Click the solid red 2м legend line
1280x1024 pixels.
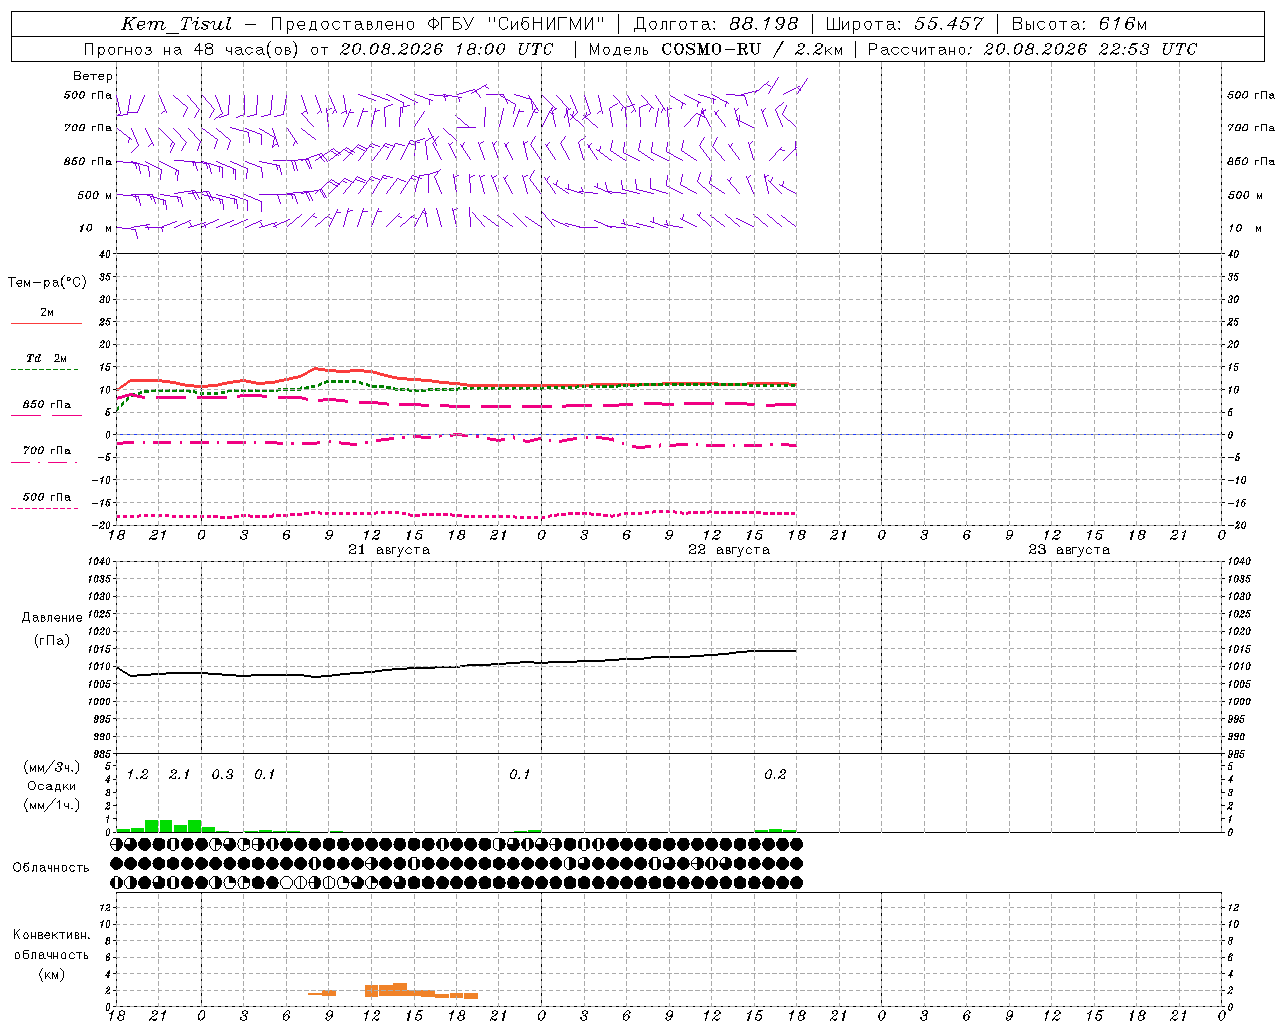click(x=46, y=324)
